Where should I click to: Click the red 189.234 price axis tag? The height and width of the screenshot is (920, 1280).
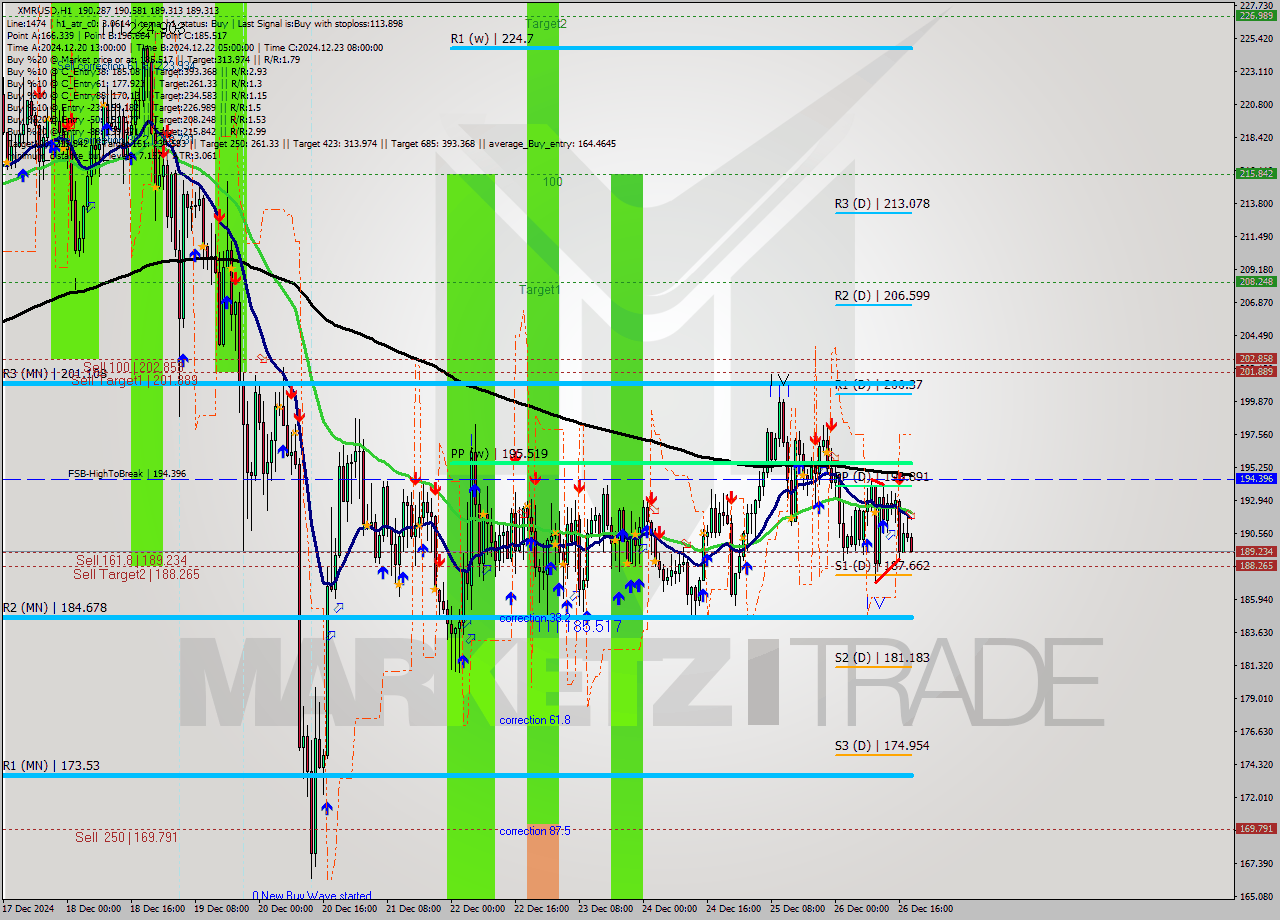1255,551
